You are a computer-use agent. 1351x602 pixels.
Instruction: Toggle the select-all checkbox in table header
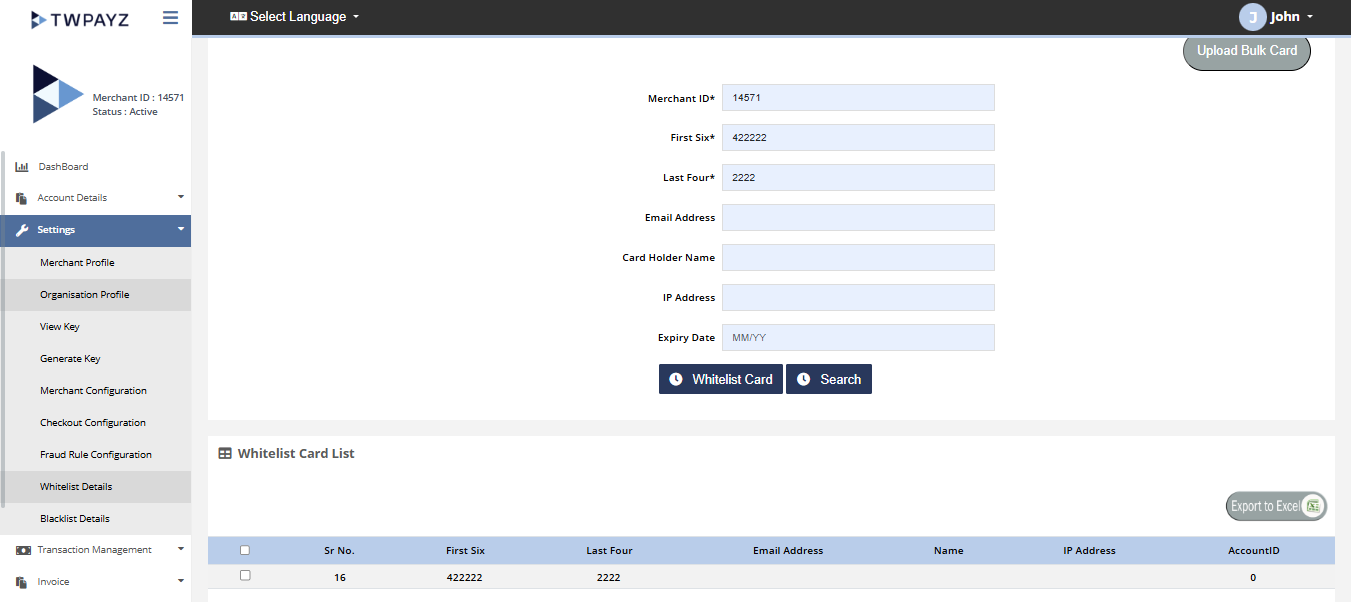(245, 550)
